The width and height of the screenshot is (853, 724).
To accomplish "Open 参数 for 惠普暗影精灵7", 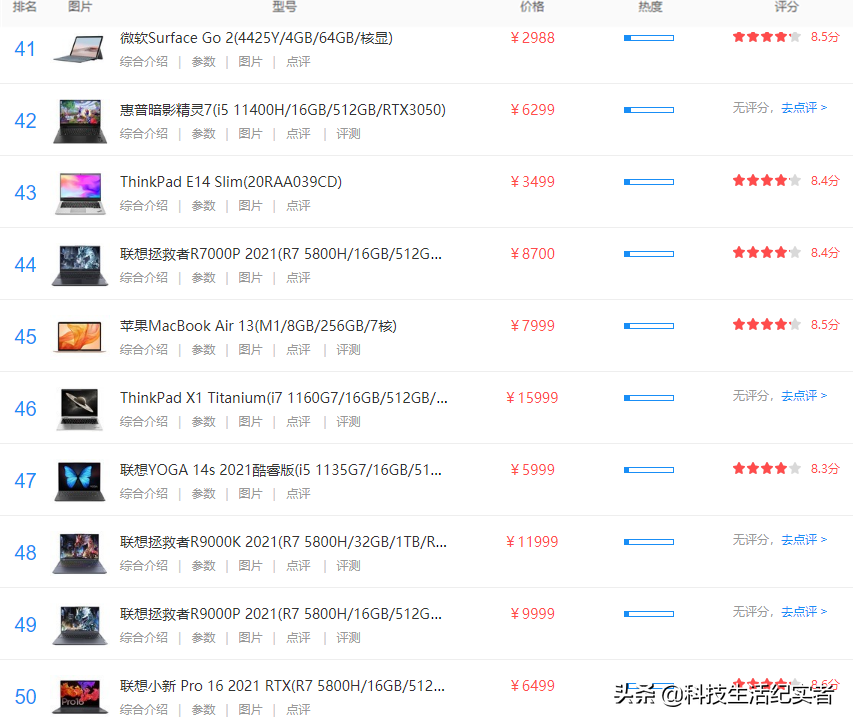I will pos(203,134).
